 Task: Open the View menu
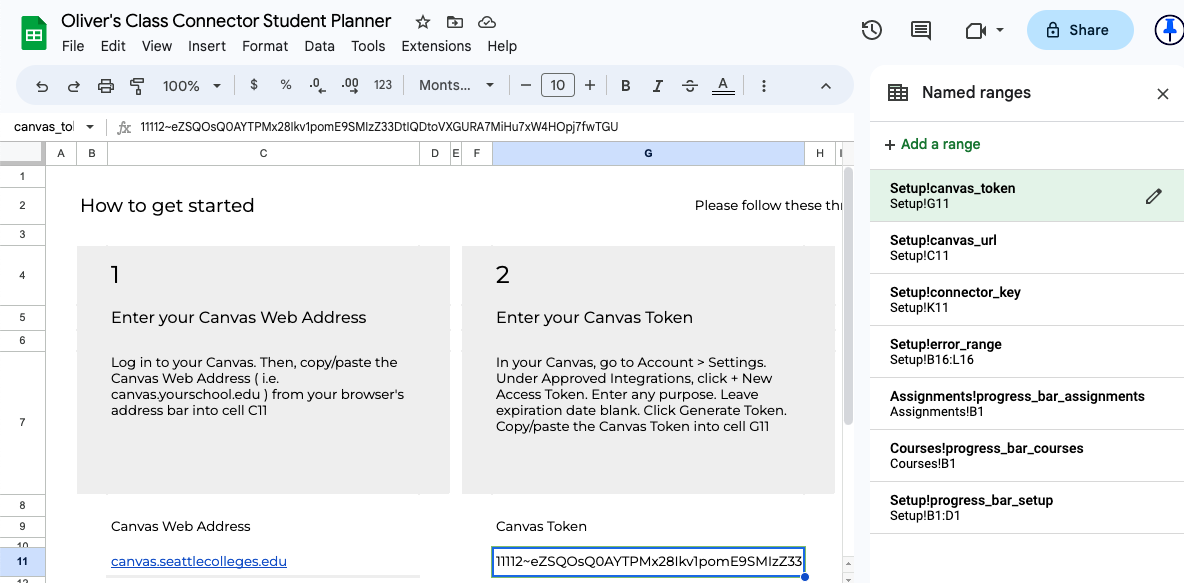pos(157,46)
